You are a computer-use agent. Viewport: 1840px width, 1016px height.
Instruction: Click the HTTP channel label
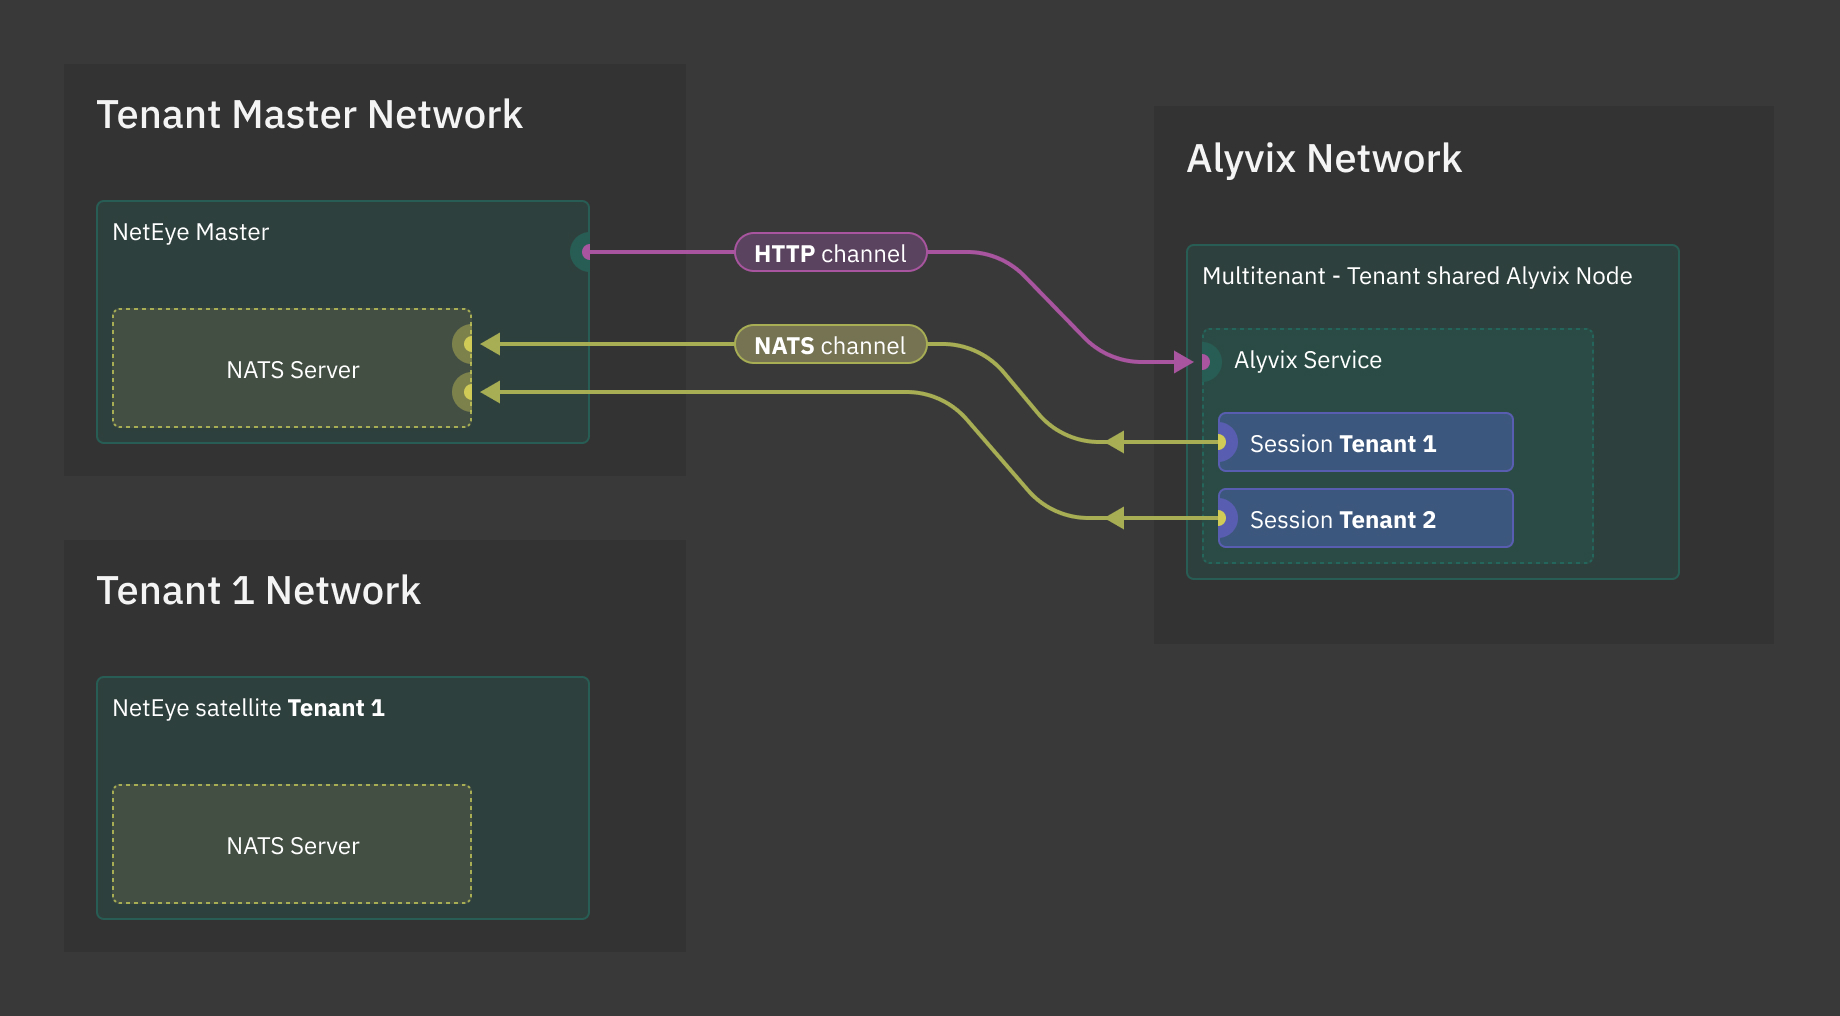pyautogui.click(x=830, y=253)
